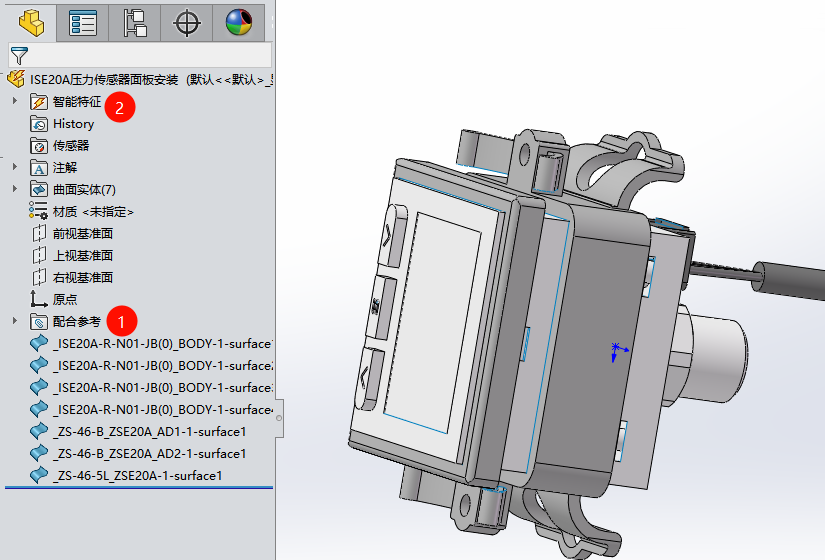The height and width of the screenshot is (560, 825).
Task: Click the filter funnel icon
Action: click(19, 55)
